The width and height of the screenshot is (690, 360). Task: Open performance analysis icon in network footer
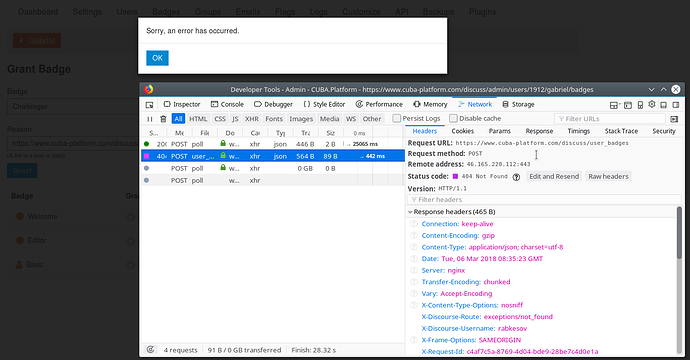(x=150, y=349)
